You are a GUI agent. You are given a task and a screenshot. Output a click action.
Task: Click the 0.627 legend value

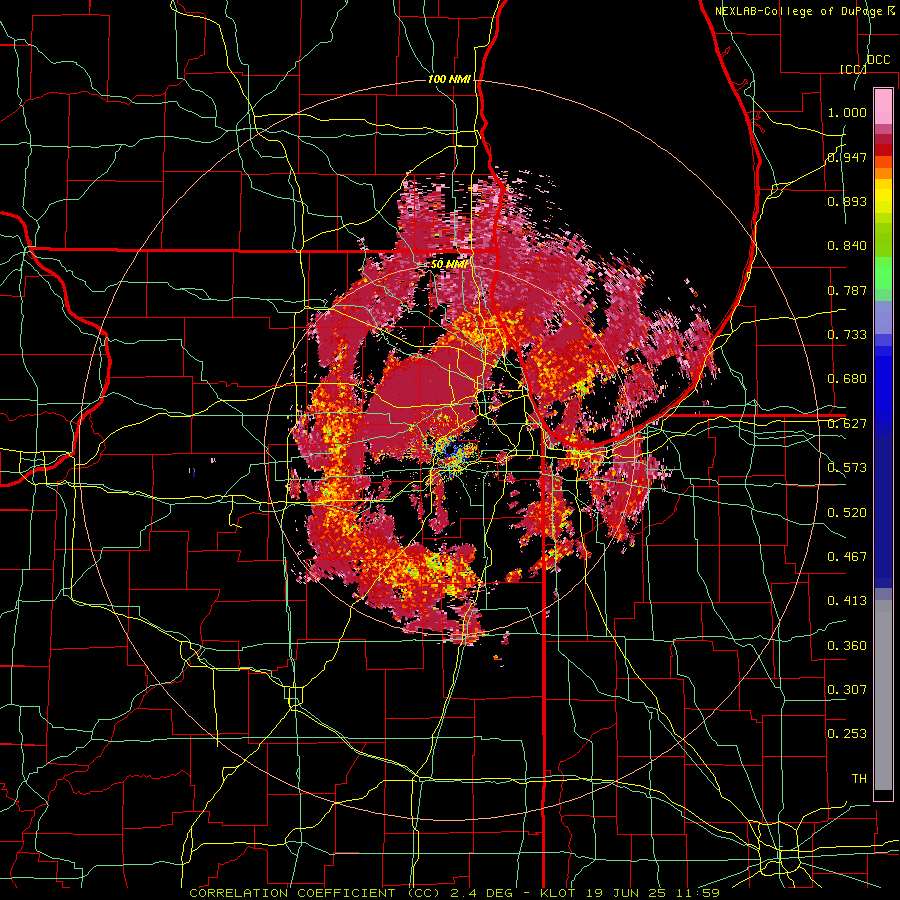click(847, 424)
